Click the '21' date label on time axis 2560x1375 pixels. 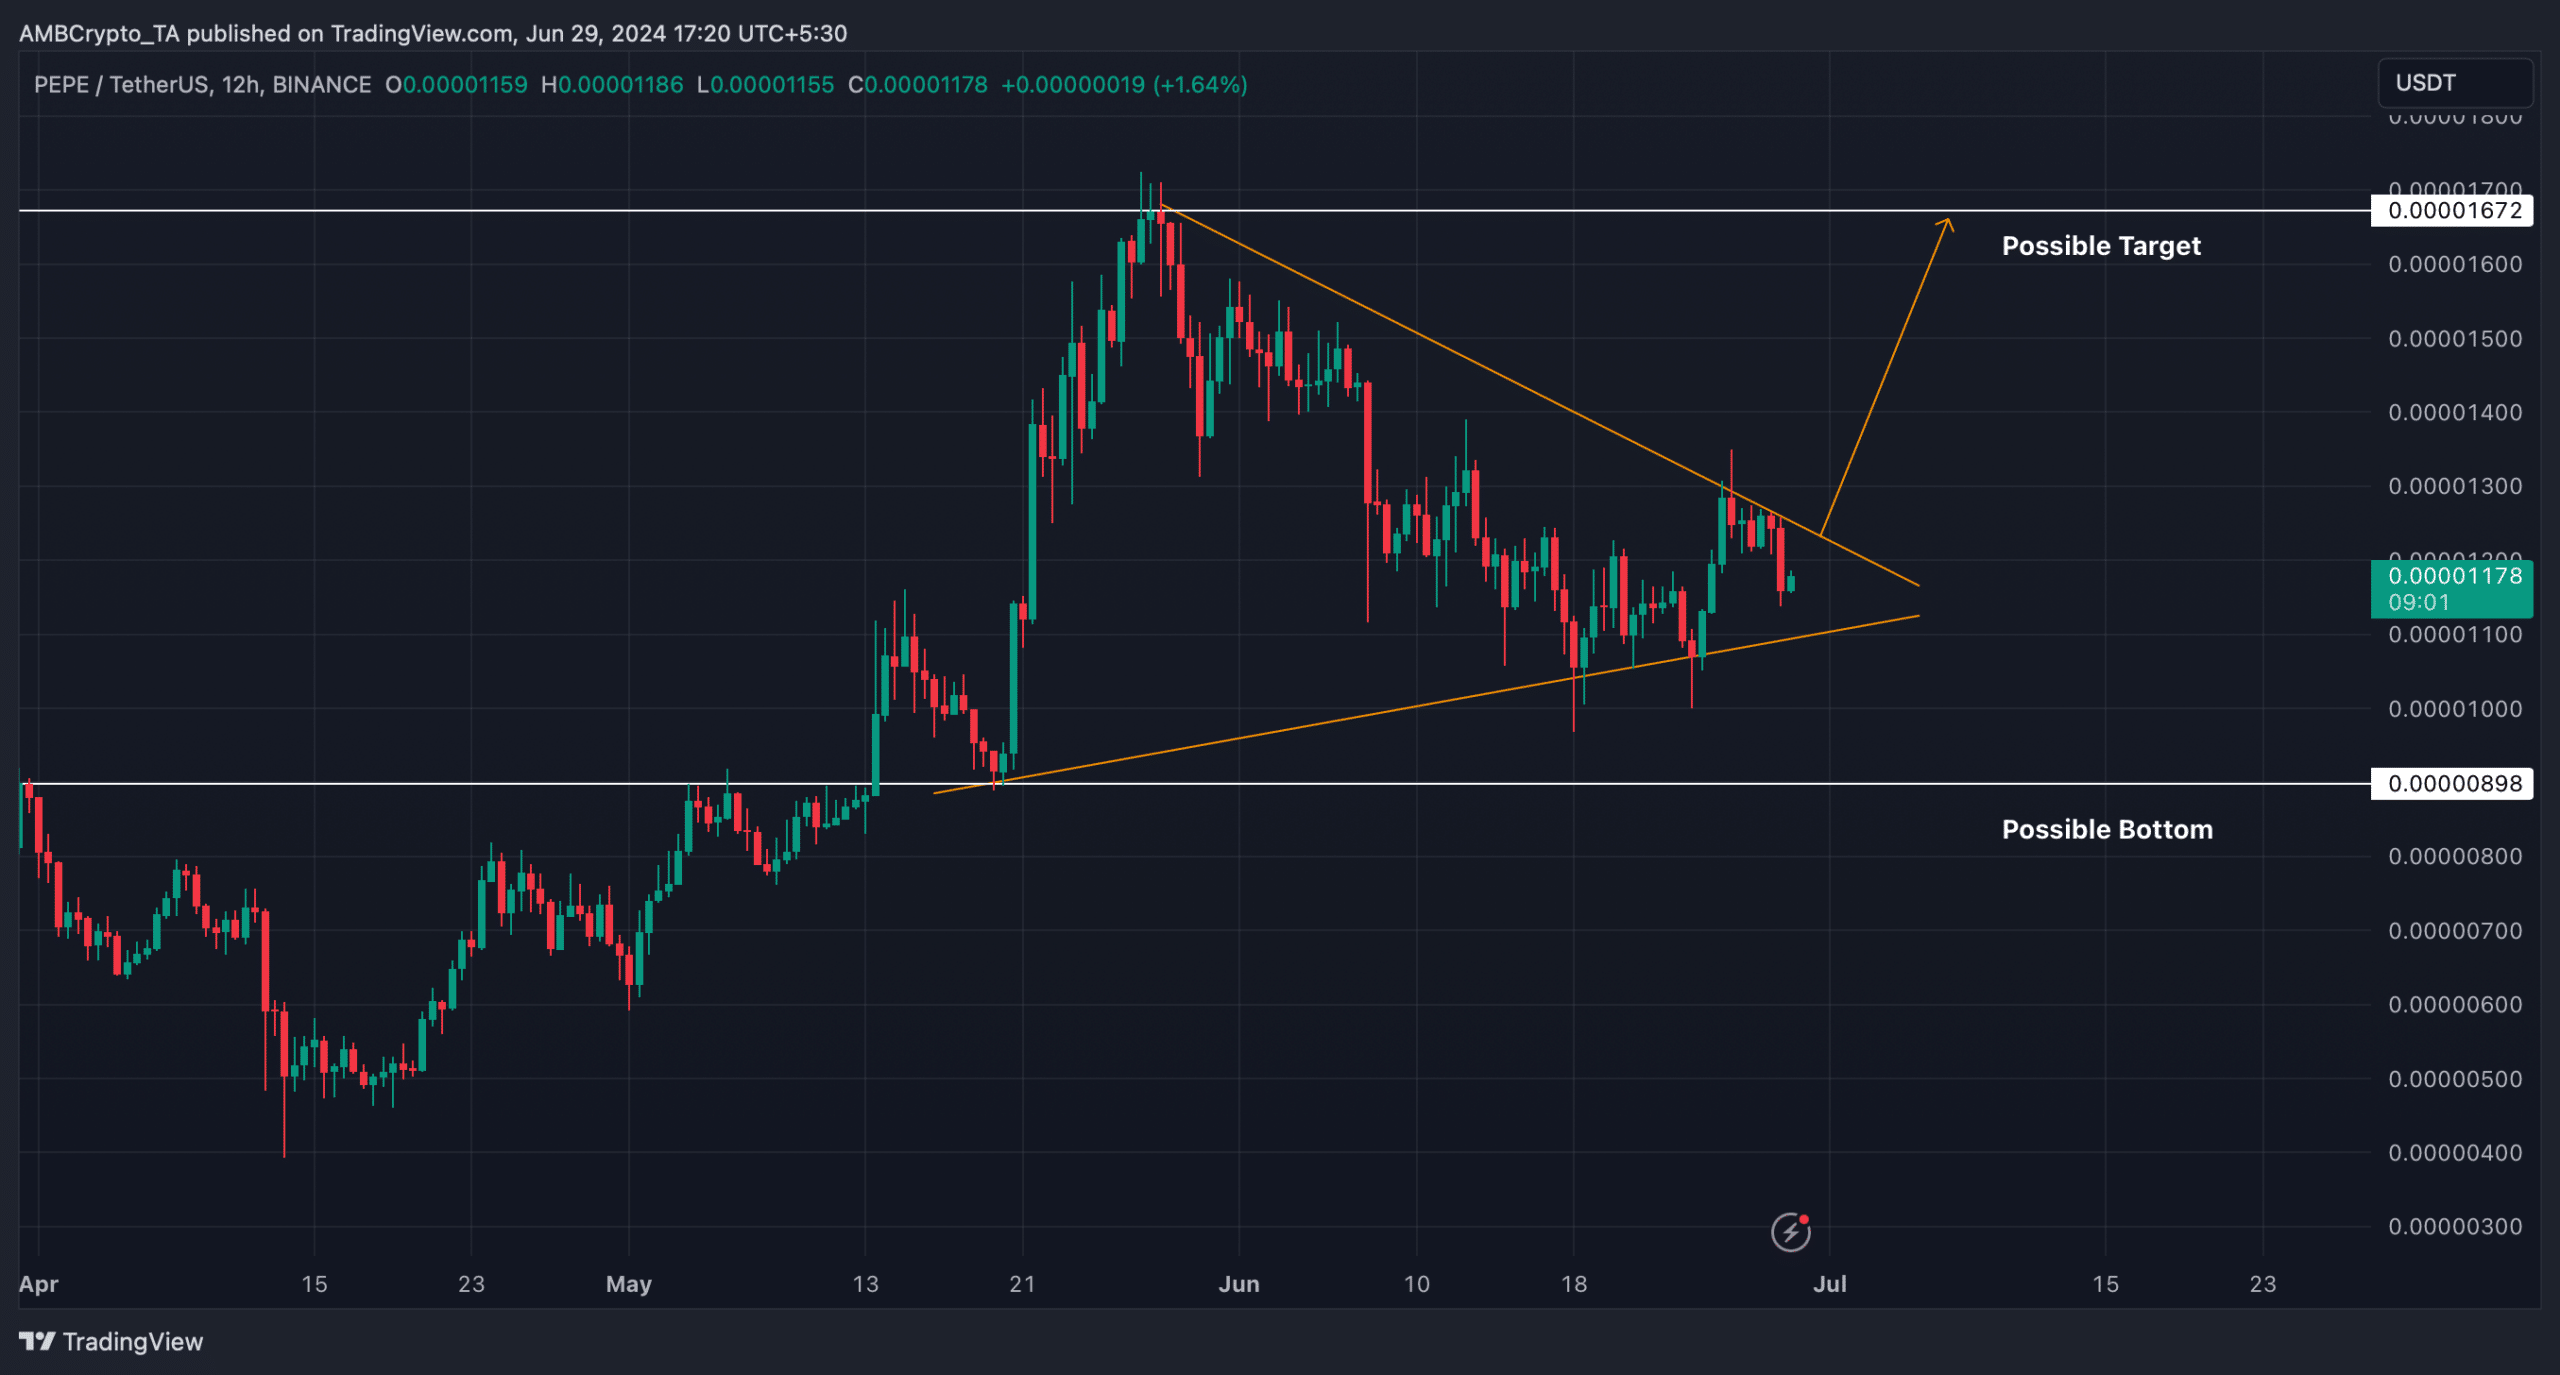tap(1022, 1284)
